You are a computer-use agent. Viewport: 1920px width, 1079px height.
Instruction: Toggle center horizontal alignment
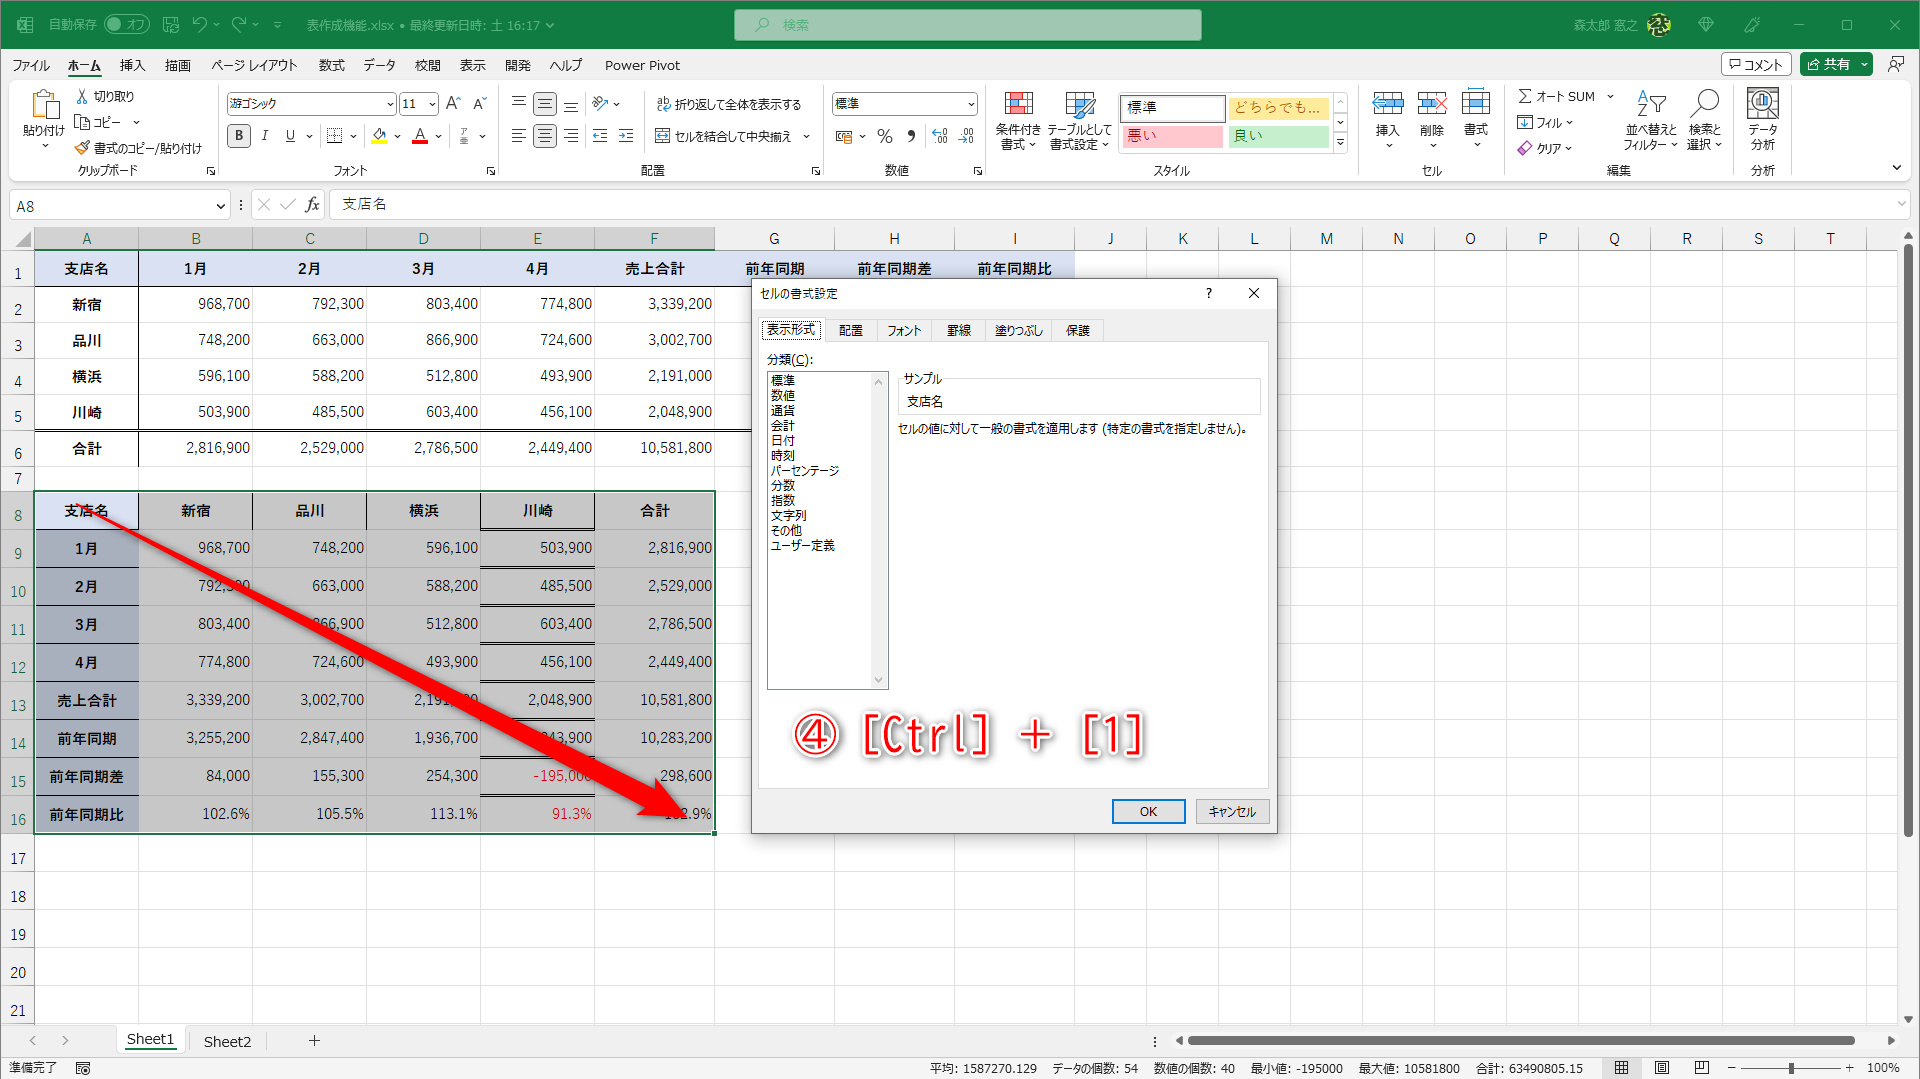545,136
